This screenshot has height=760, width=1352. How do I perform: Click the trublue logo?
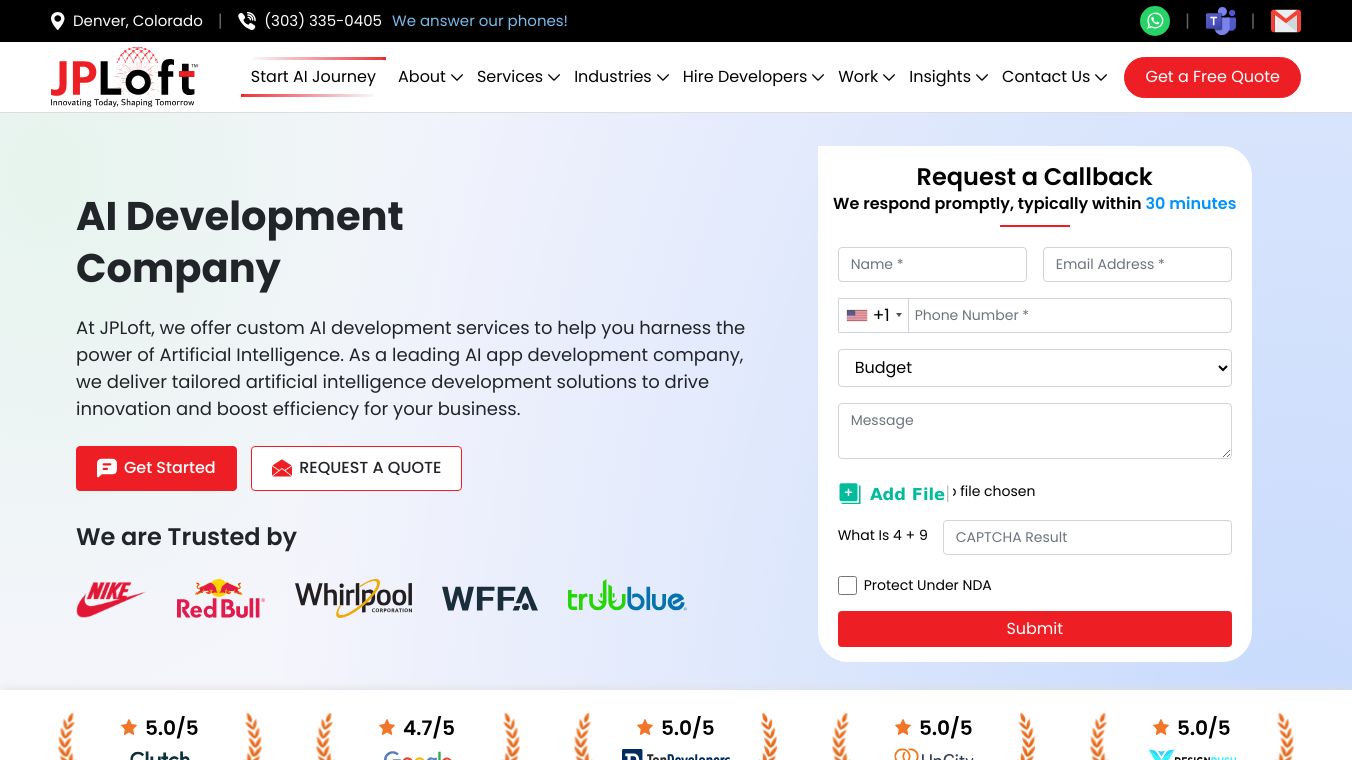(627, 597)
